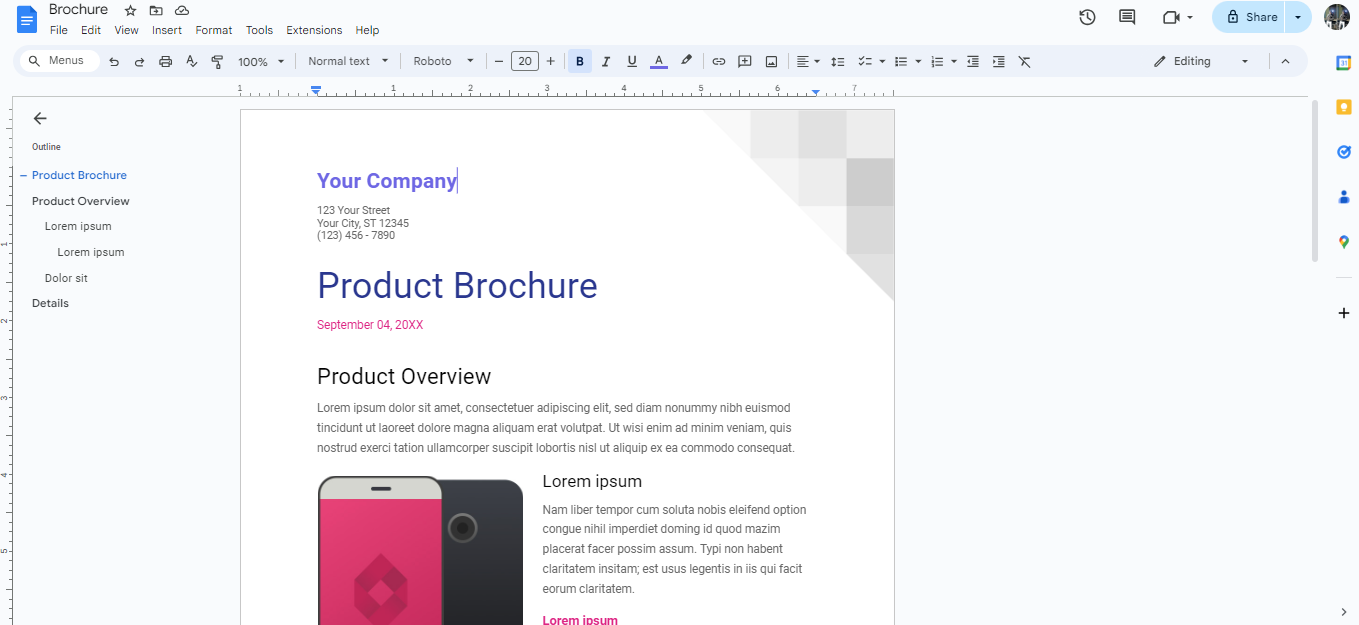Decrease the indent
The image size is (1359, 625).
pyautogui.click(x=972, y=61)
